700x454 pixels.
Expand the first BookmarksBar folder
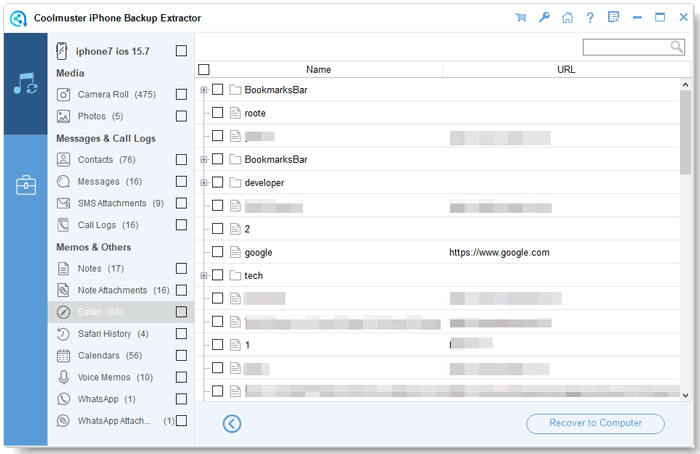(x=204, y=90)
